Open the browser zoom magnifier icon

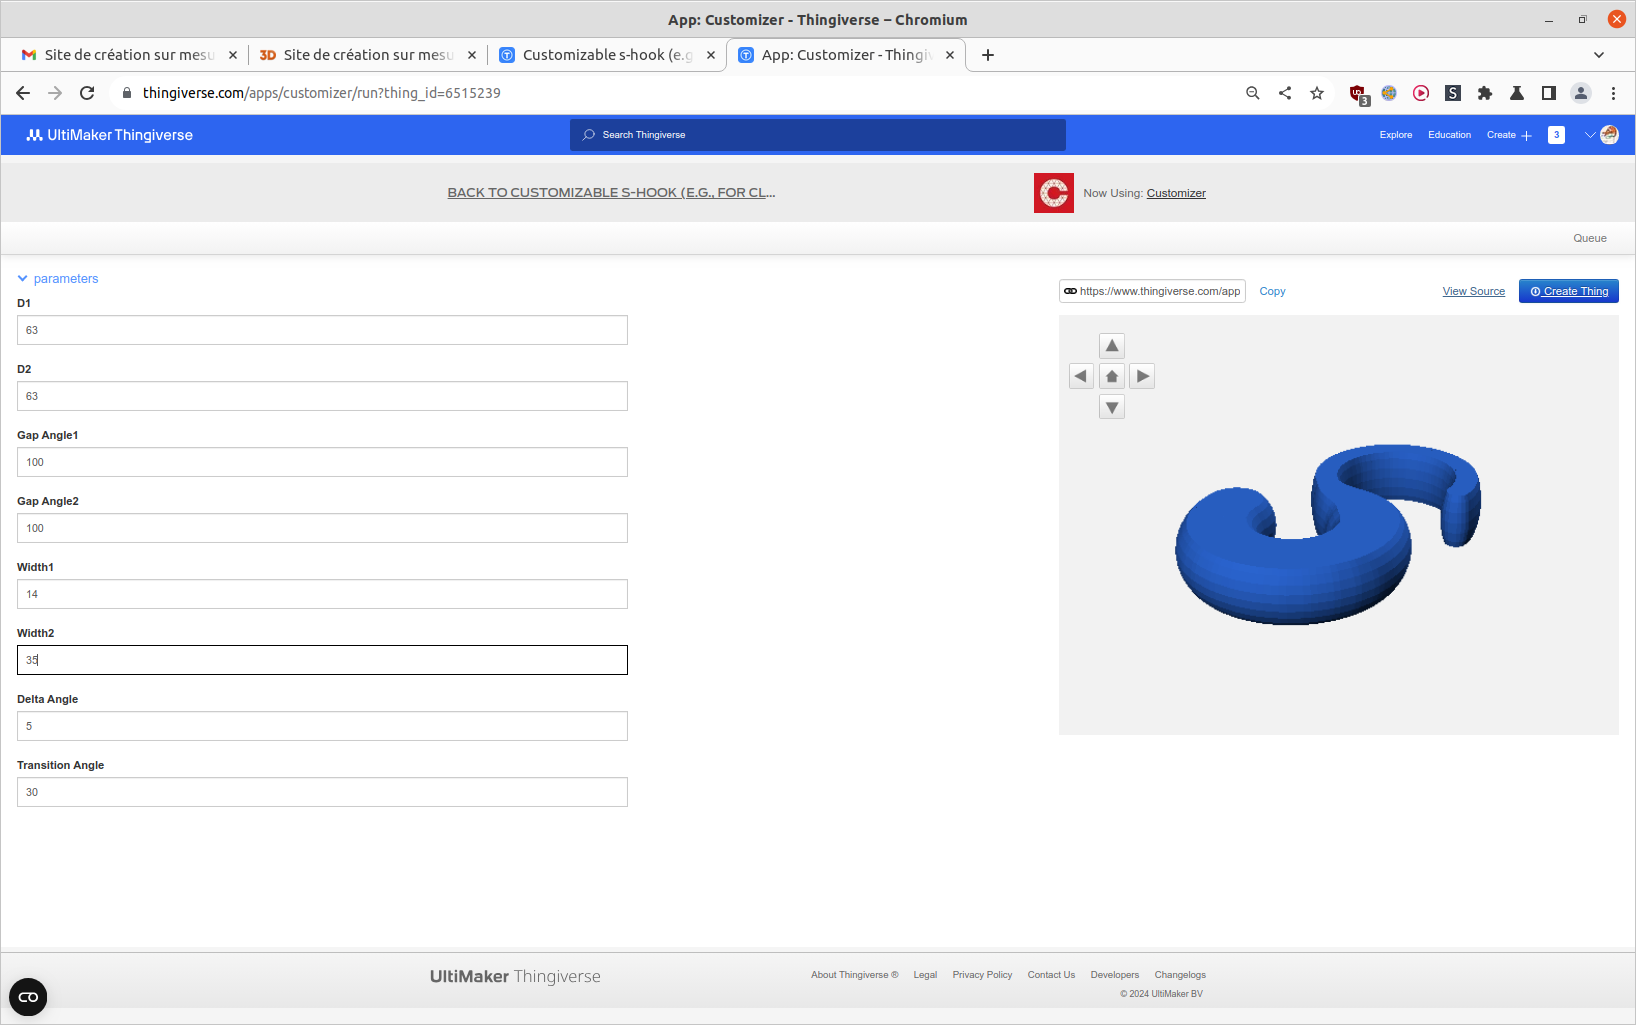1253,93
